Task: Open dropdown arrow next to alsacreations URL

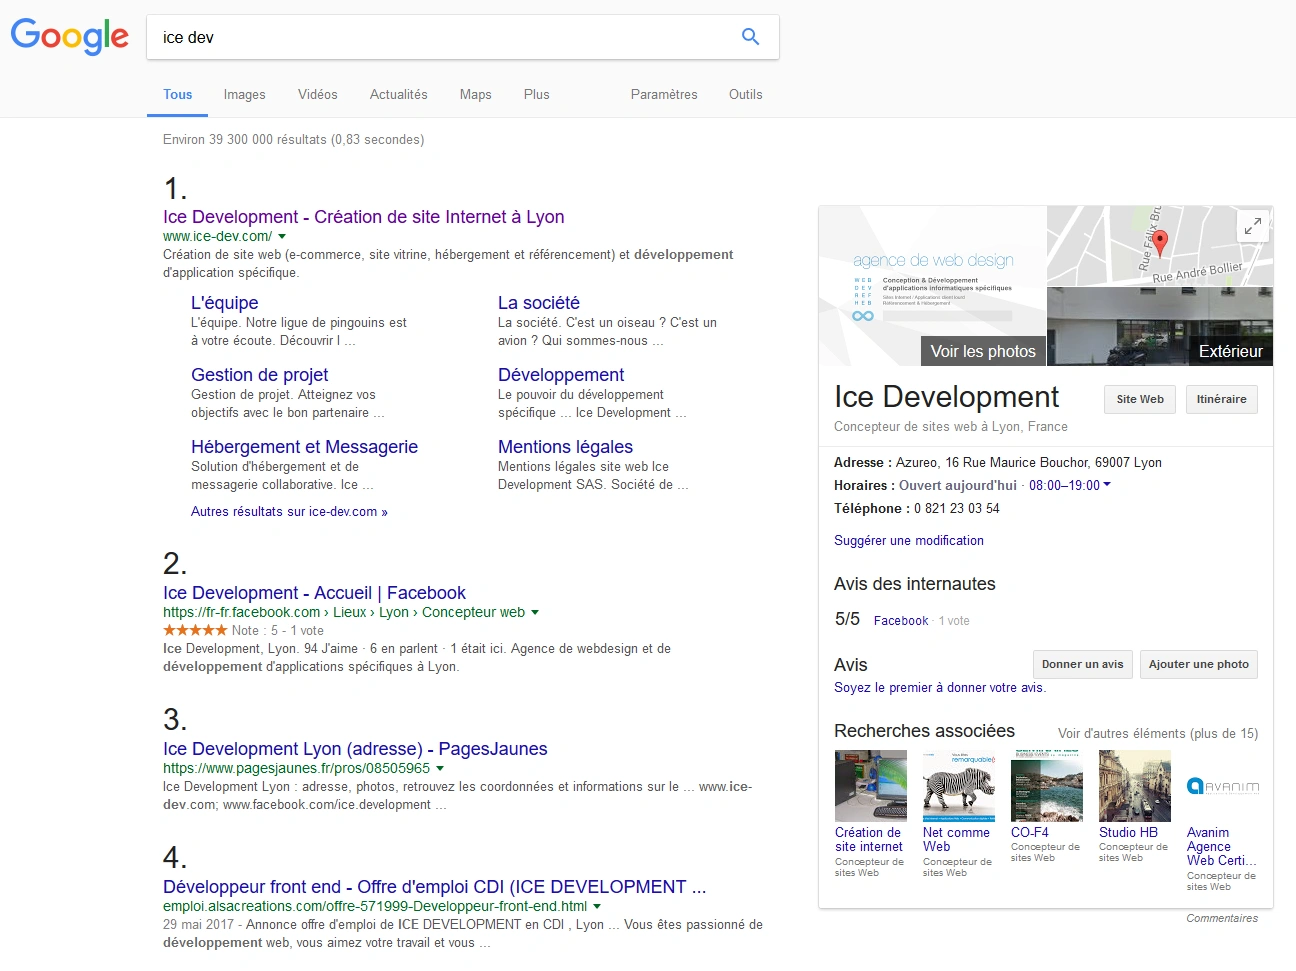Action: 597,907
